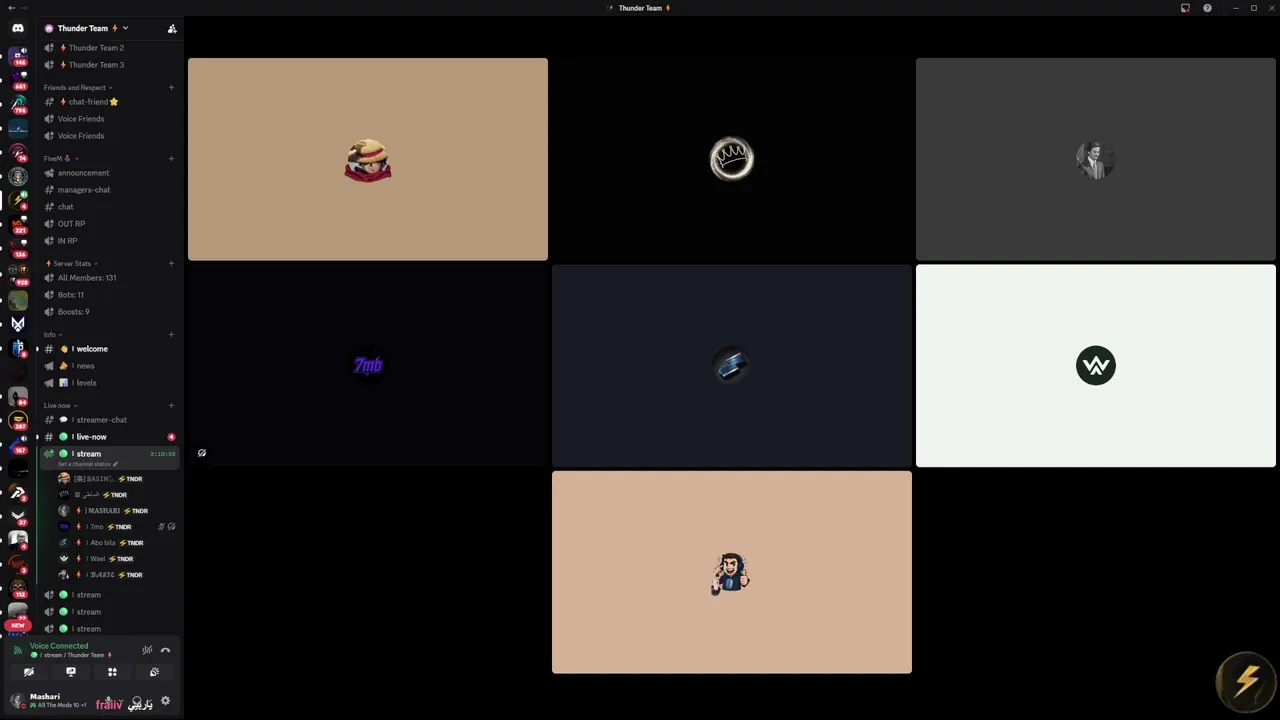This screenshot has height=720, width=1280.
Task: Start an activity from voice panel
Action: click(x=112, y=672)
